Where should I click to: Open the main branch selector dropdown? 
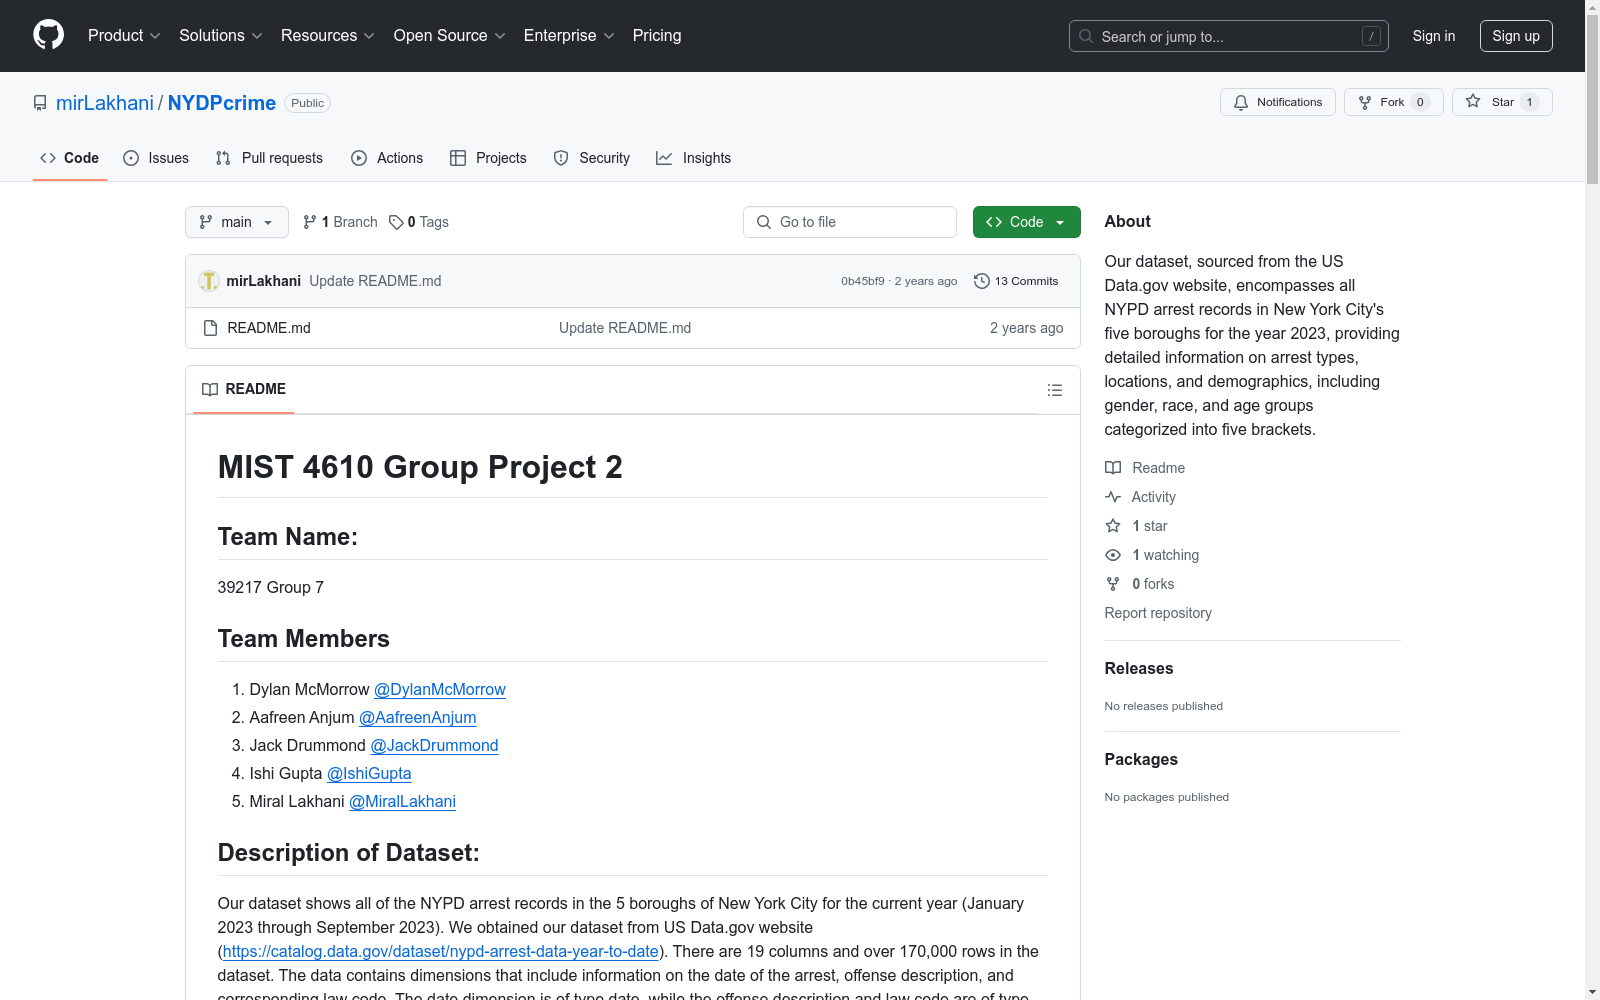pos(237,222)
